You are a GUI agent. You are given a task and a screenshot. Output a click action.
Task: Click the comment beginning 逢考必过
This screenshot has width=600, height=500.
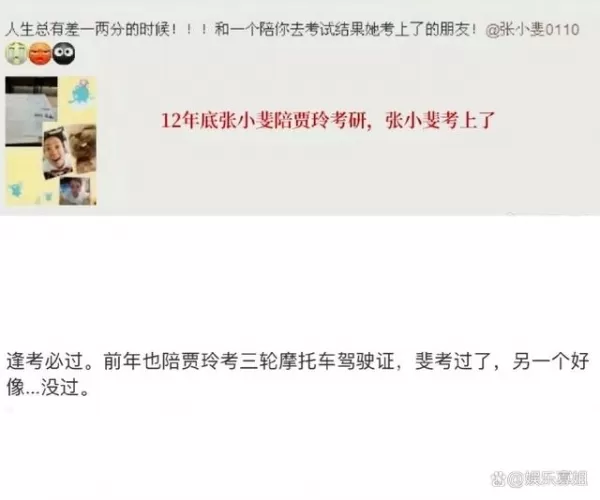pyautogui.click(x=297, y=374)
